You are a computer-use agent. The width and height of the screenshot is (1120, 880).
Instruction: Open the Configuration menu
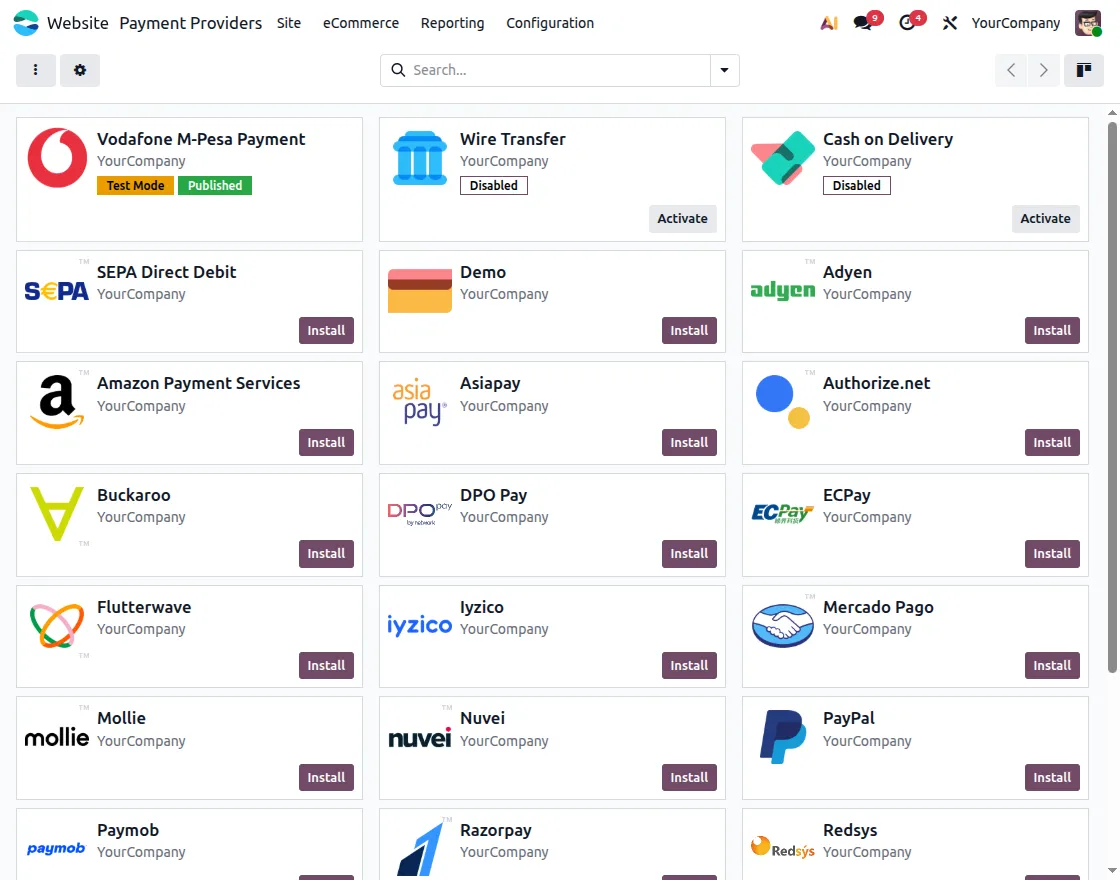549,23
